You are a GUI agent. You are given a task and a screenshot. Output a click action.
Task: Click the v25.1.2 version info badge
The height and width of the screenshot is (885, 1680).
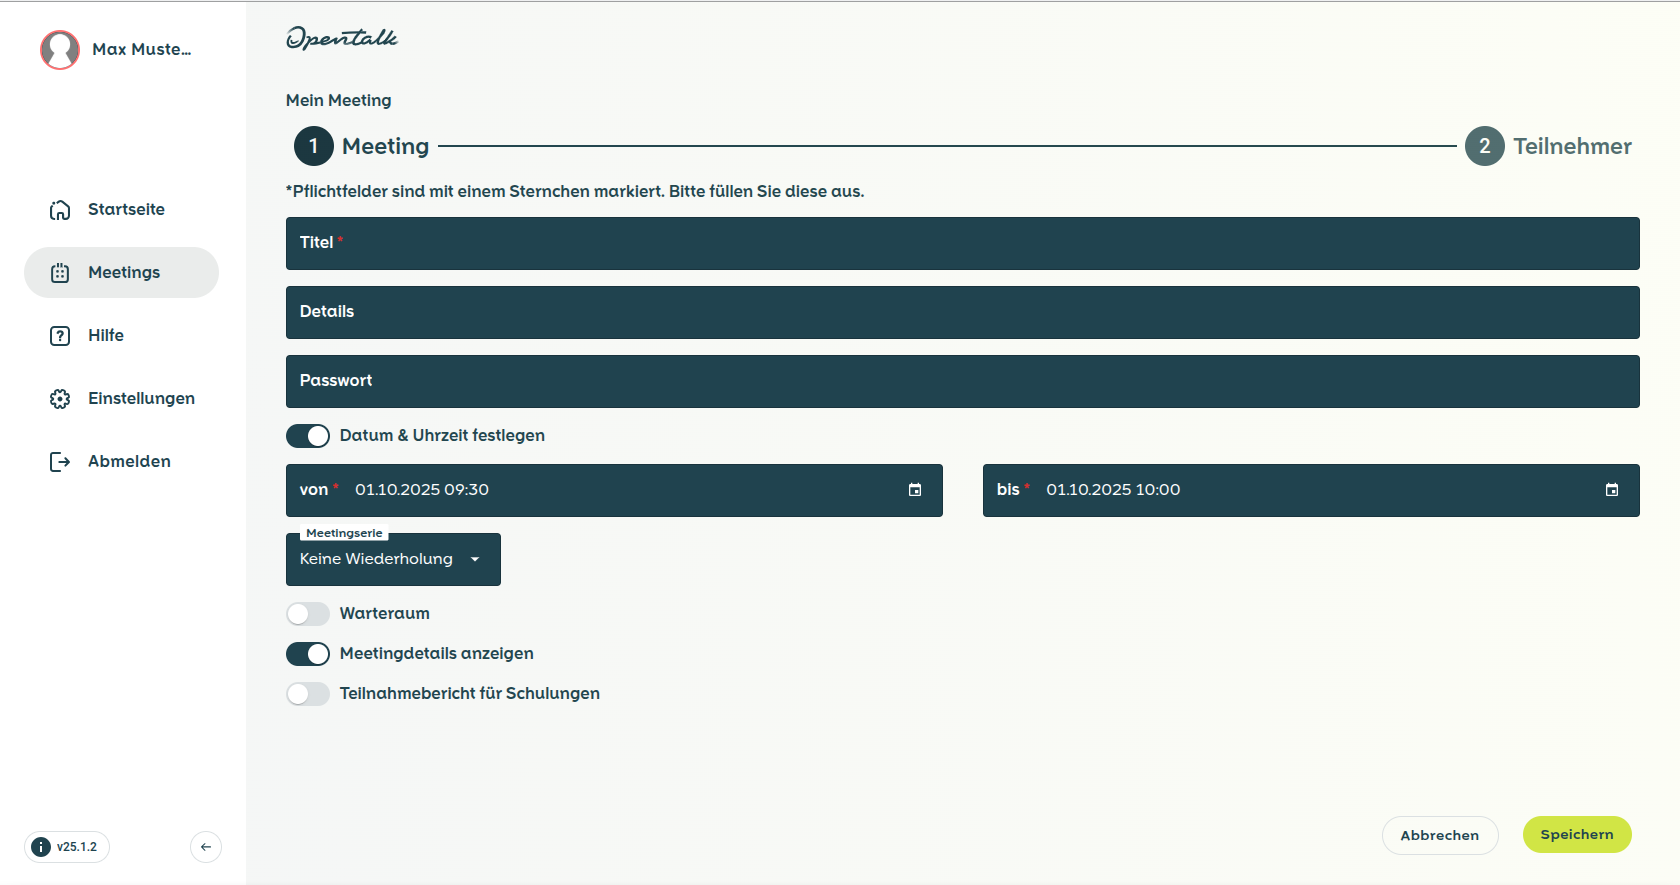click(67, 847)
